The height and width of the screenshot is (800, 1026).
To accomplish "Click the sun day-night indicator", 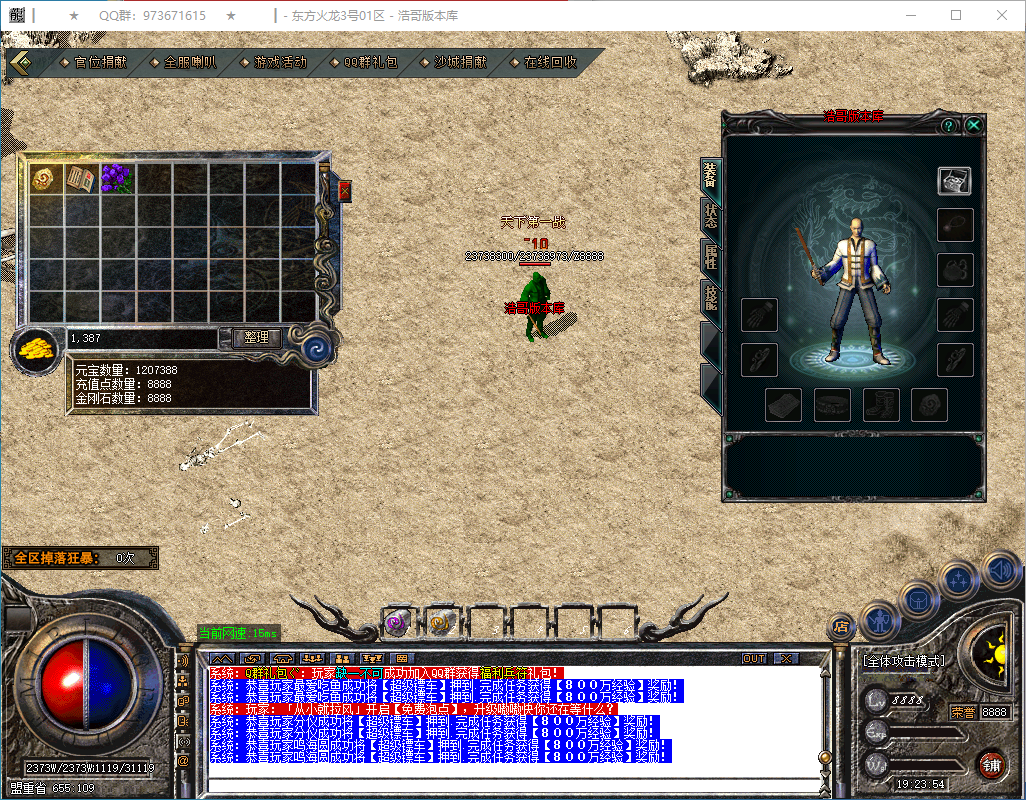I will pos(993,654).
